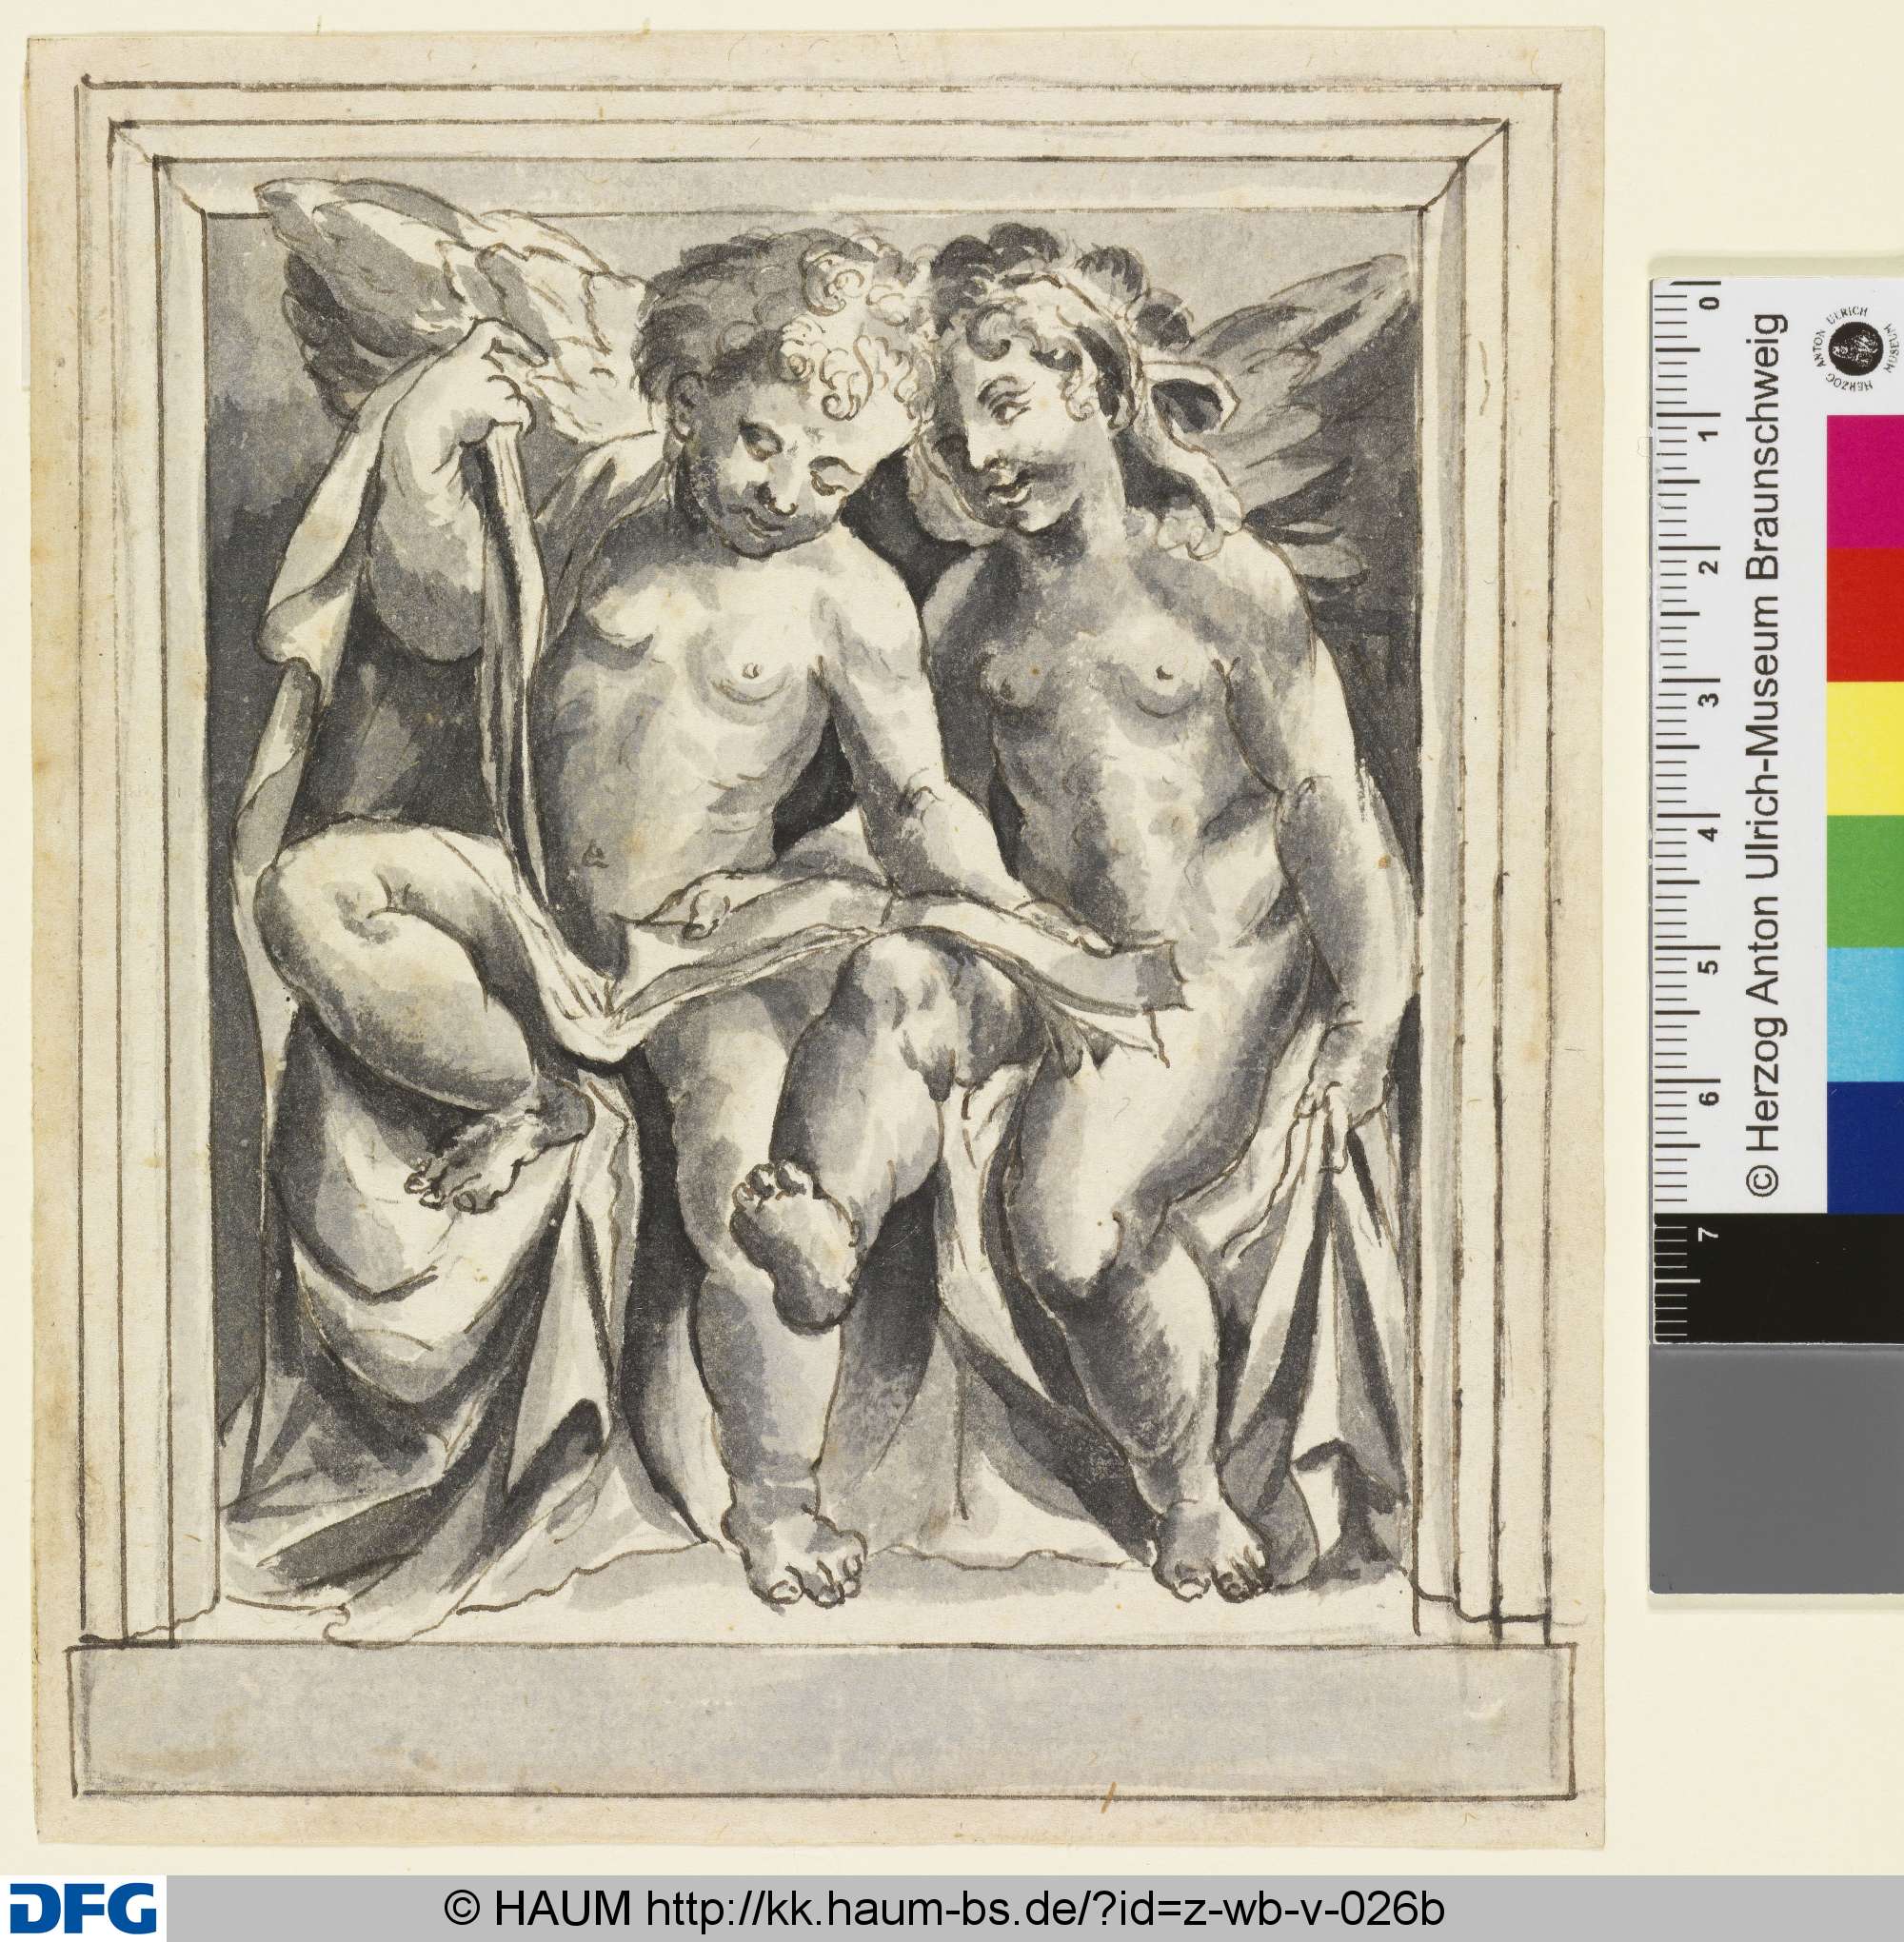This screenshot has height=1942, width=1904.
Task: Click the HAUM URL caption text
Action: [944, 1908]
